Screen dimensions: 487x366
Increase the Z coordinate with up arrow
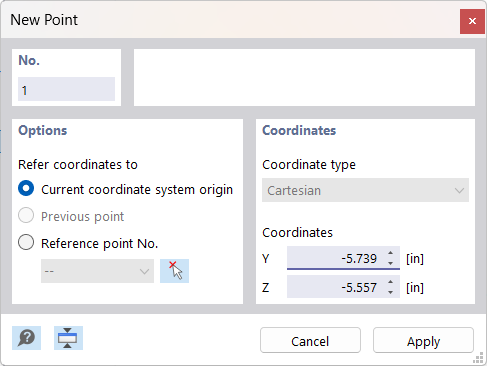pyautogui.click(x=390, y=282)
